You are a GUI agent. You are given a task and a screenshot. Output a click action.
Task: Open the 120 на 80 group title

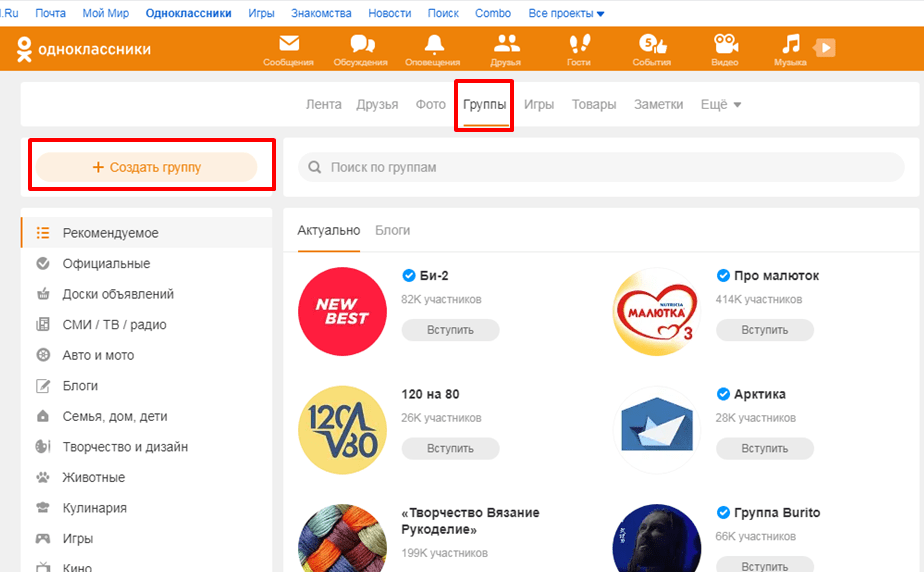point(430,394)
